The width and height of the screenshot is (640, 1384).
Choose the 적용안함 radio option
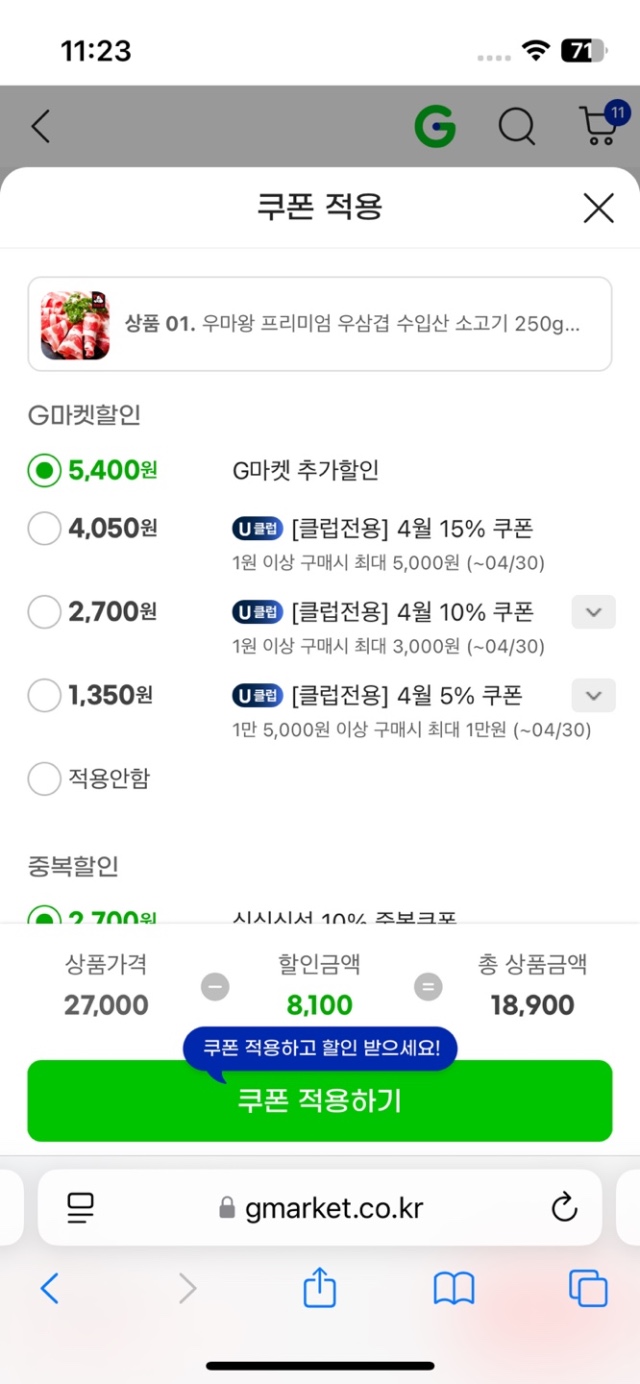tap(45, 779)
